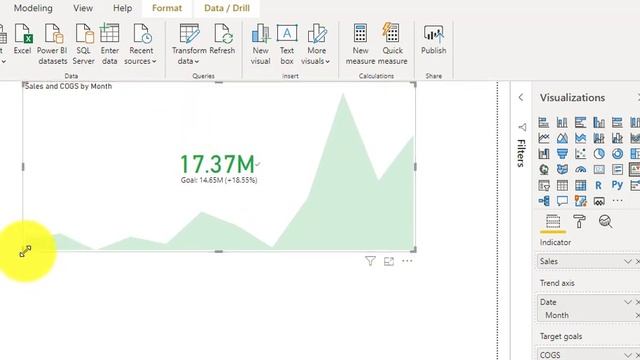
Task: Select line and stacked column chart visual
Action: (x=599, y=138)
